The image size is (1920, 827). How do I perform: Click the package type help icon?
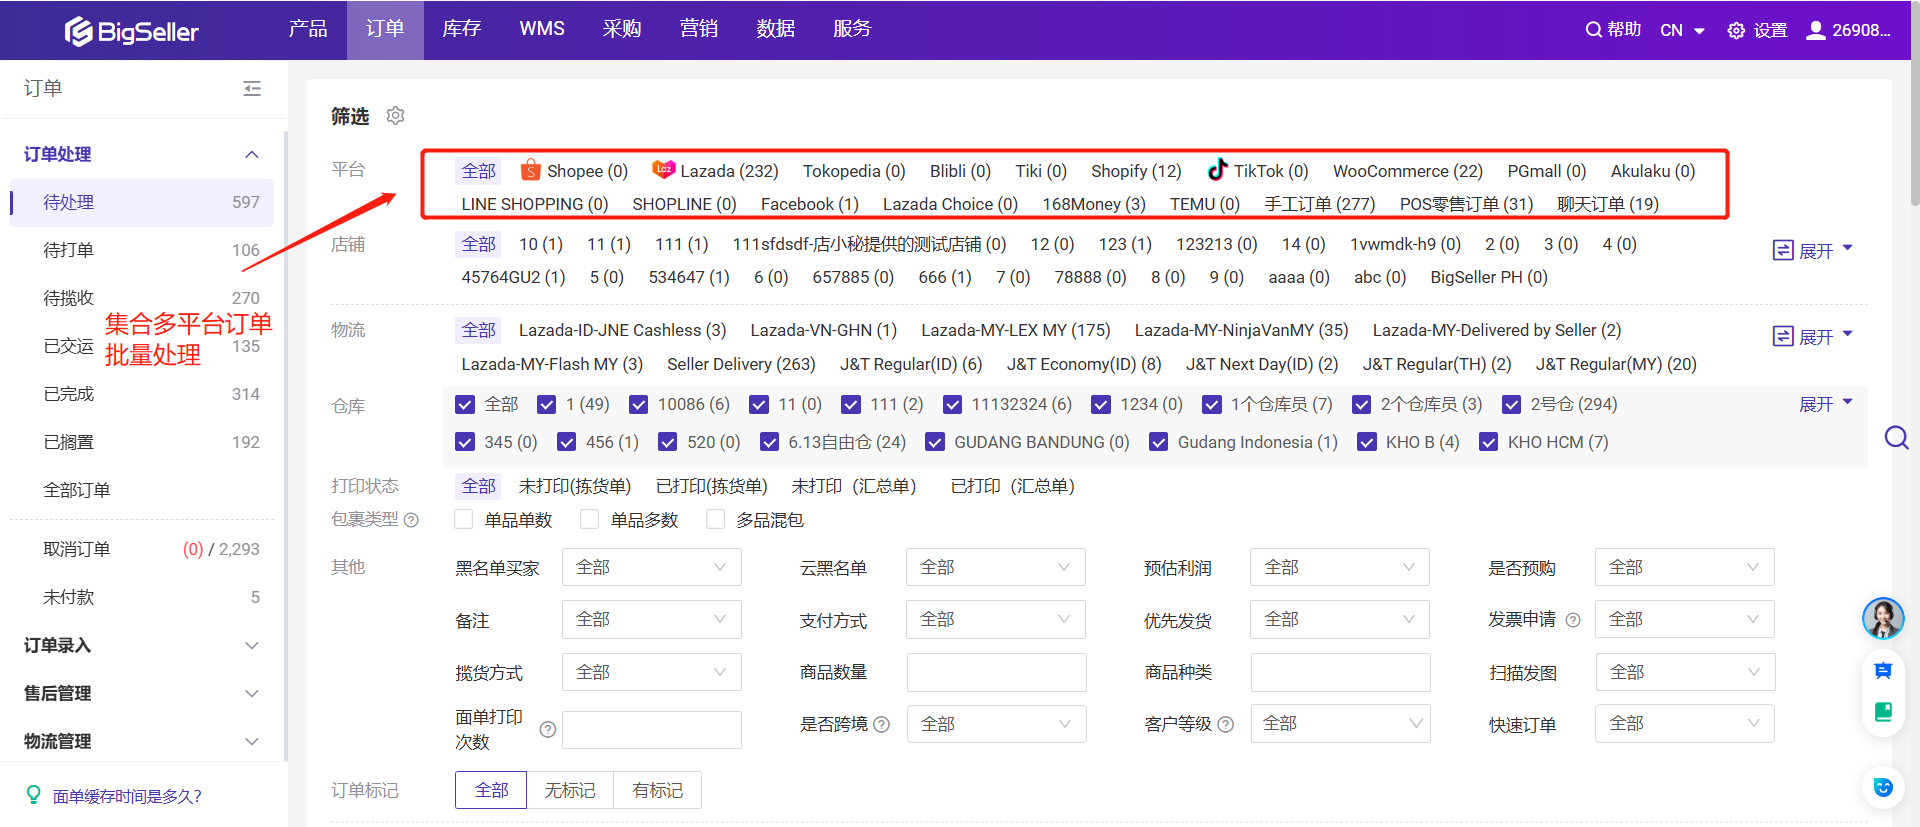(411, 520)
